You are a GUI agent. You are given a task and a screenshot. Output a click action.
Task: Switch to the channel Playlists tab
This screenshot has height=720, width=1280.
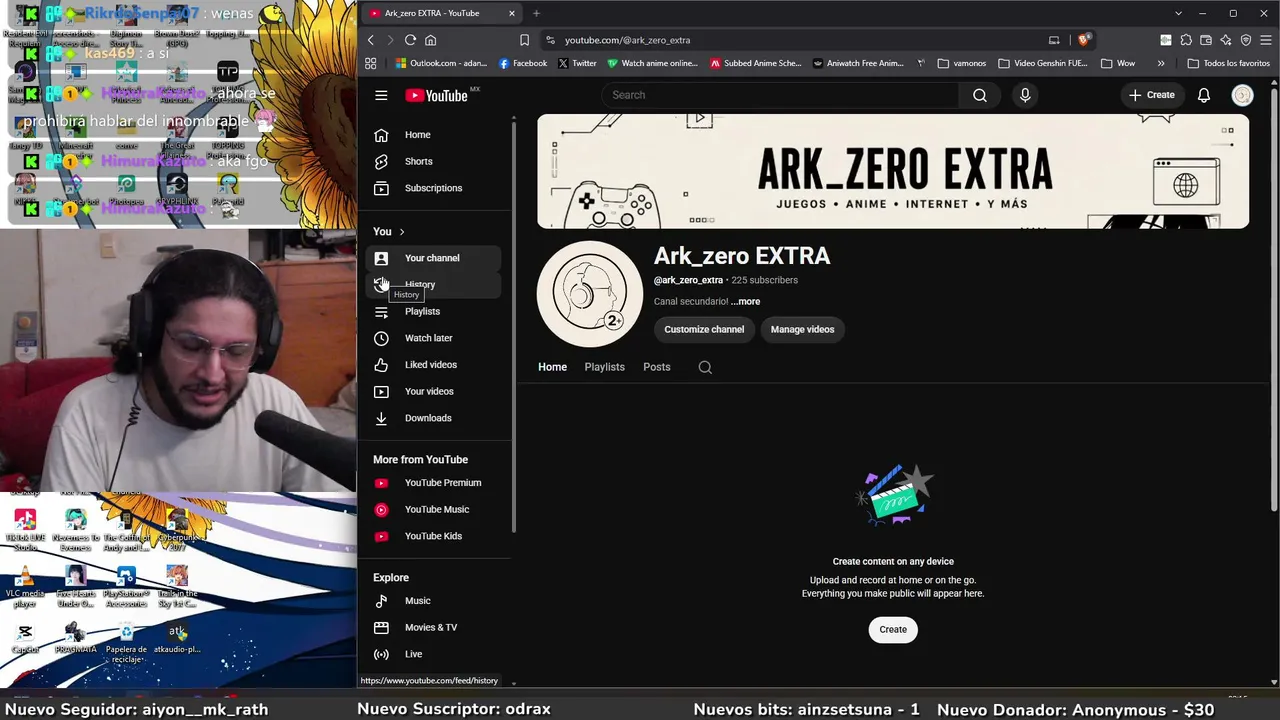(604, 367)
